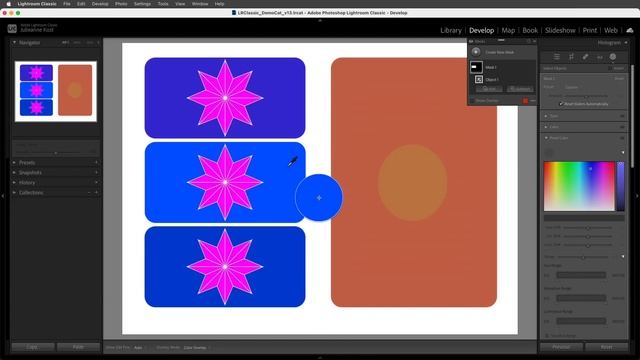
Task: Click the vertical luminance strip
Action: [621, 186]
